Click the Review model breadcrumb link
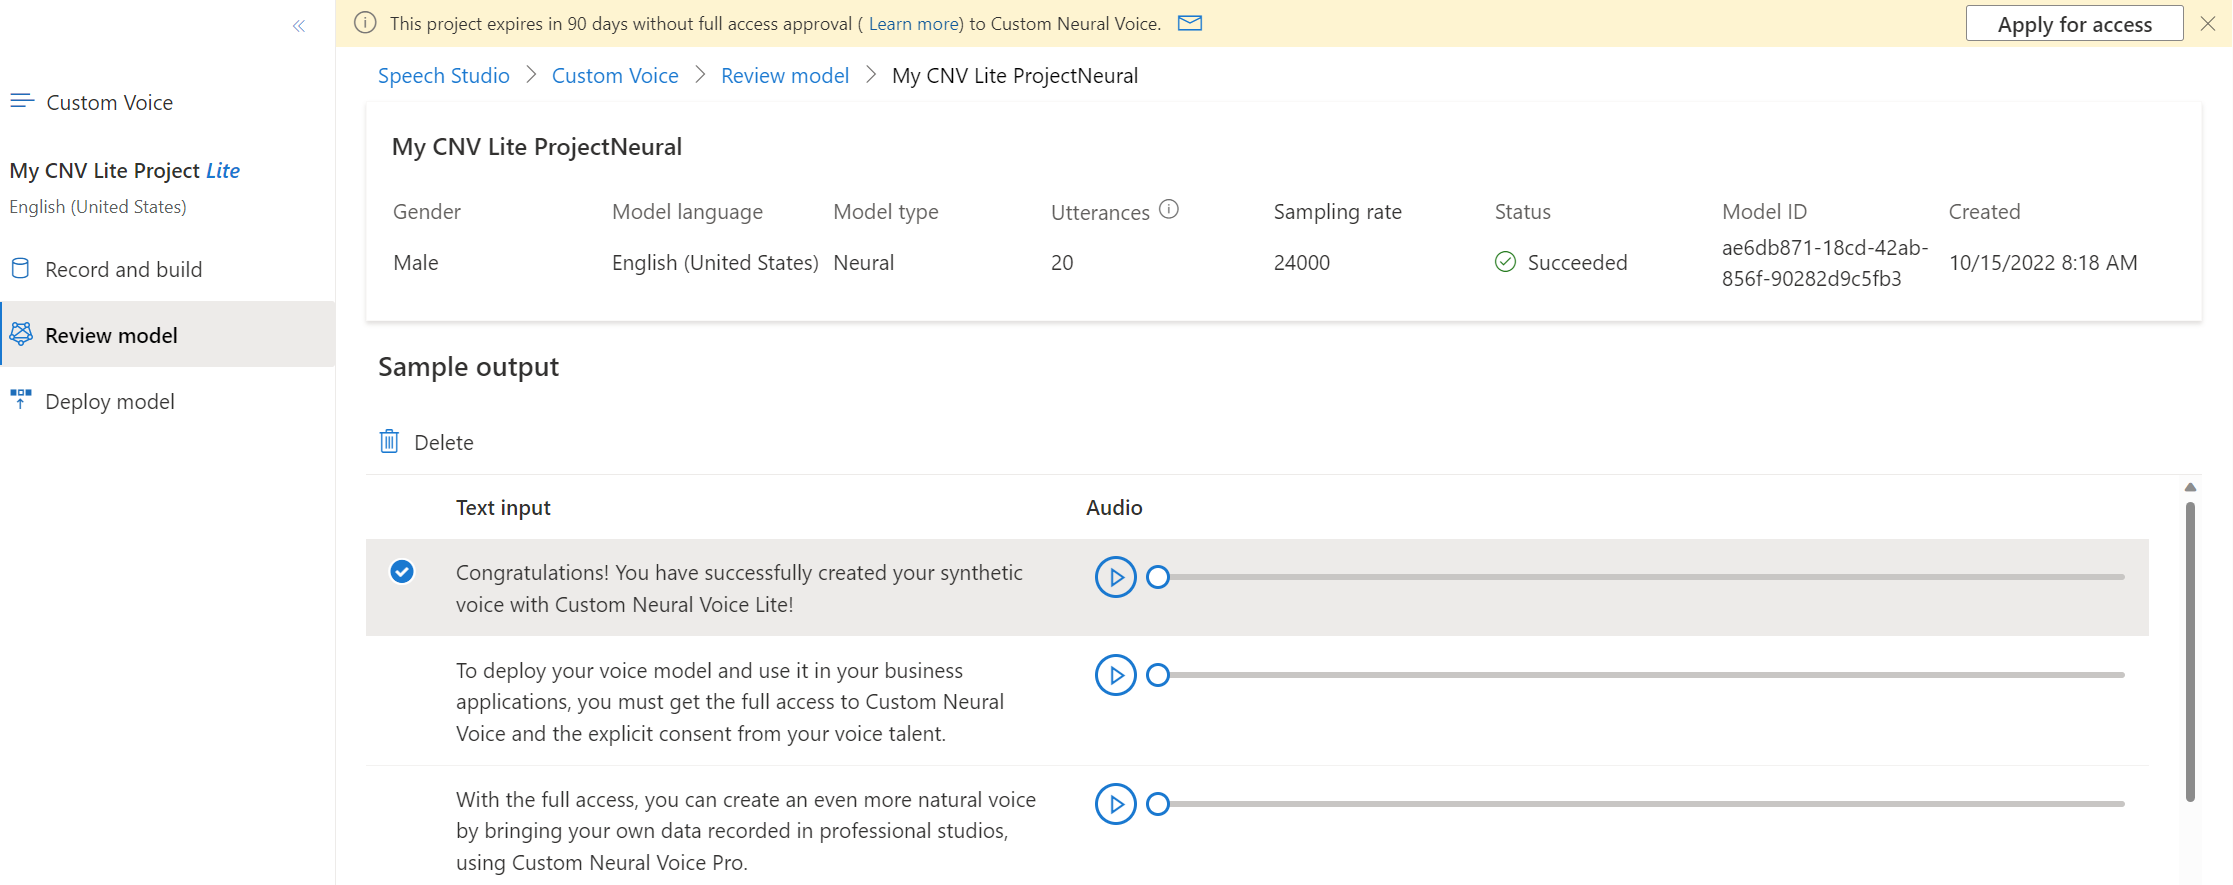2233x885 pixels. [x=785, y=76]
